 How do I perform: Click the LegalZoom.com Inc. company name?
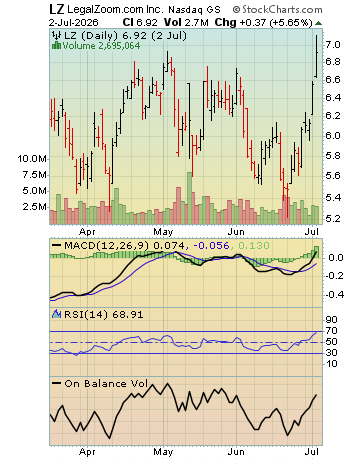click(115, 10)
